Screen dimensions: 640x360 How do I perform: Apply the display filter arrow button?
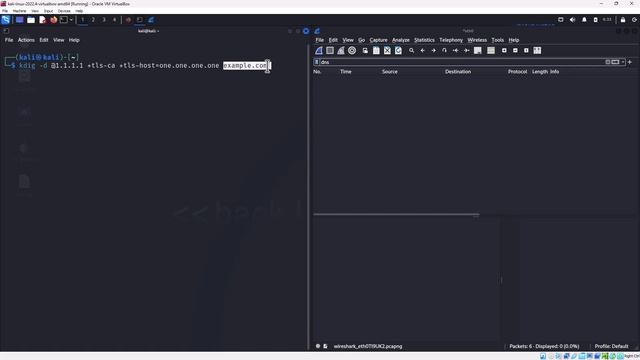tap(615, 62)
